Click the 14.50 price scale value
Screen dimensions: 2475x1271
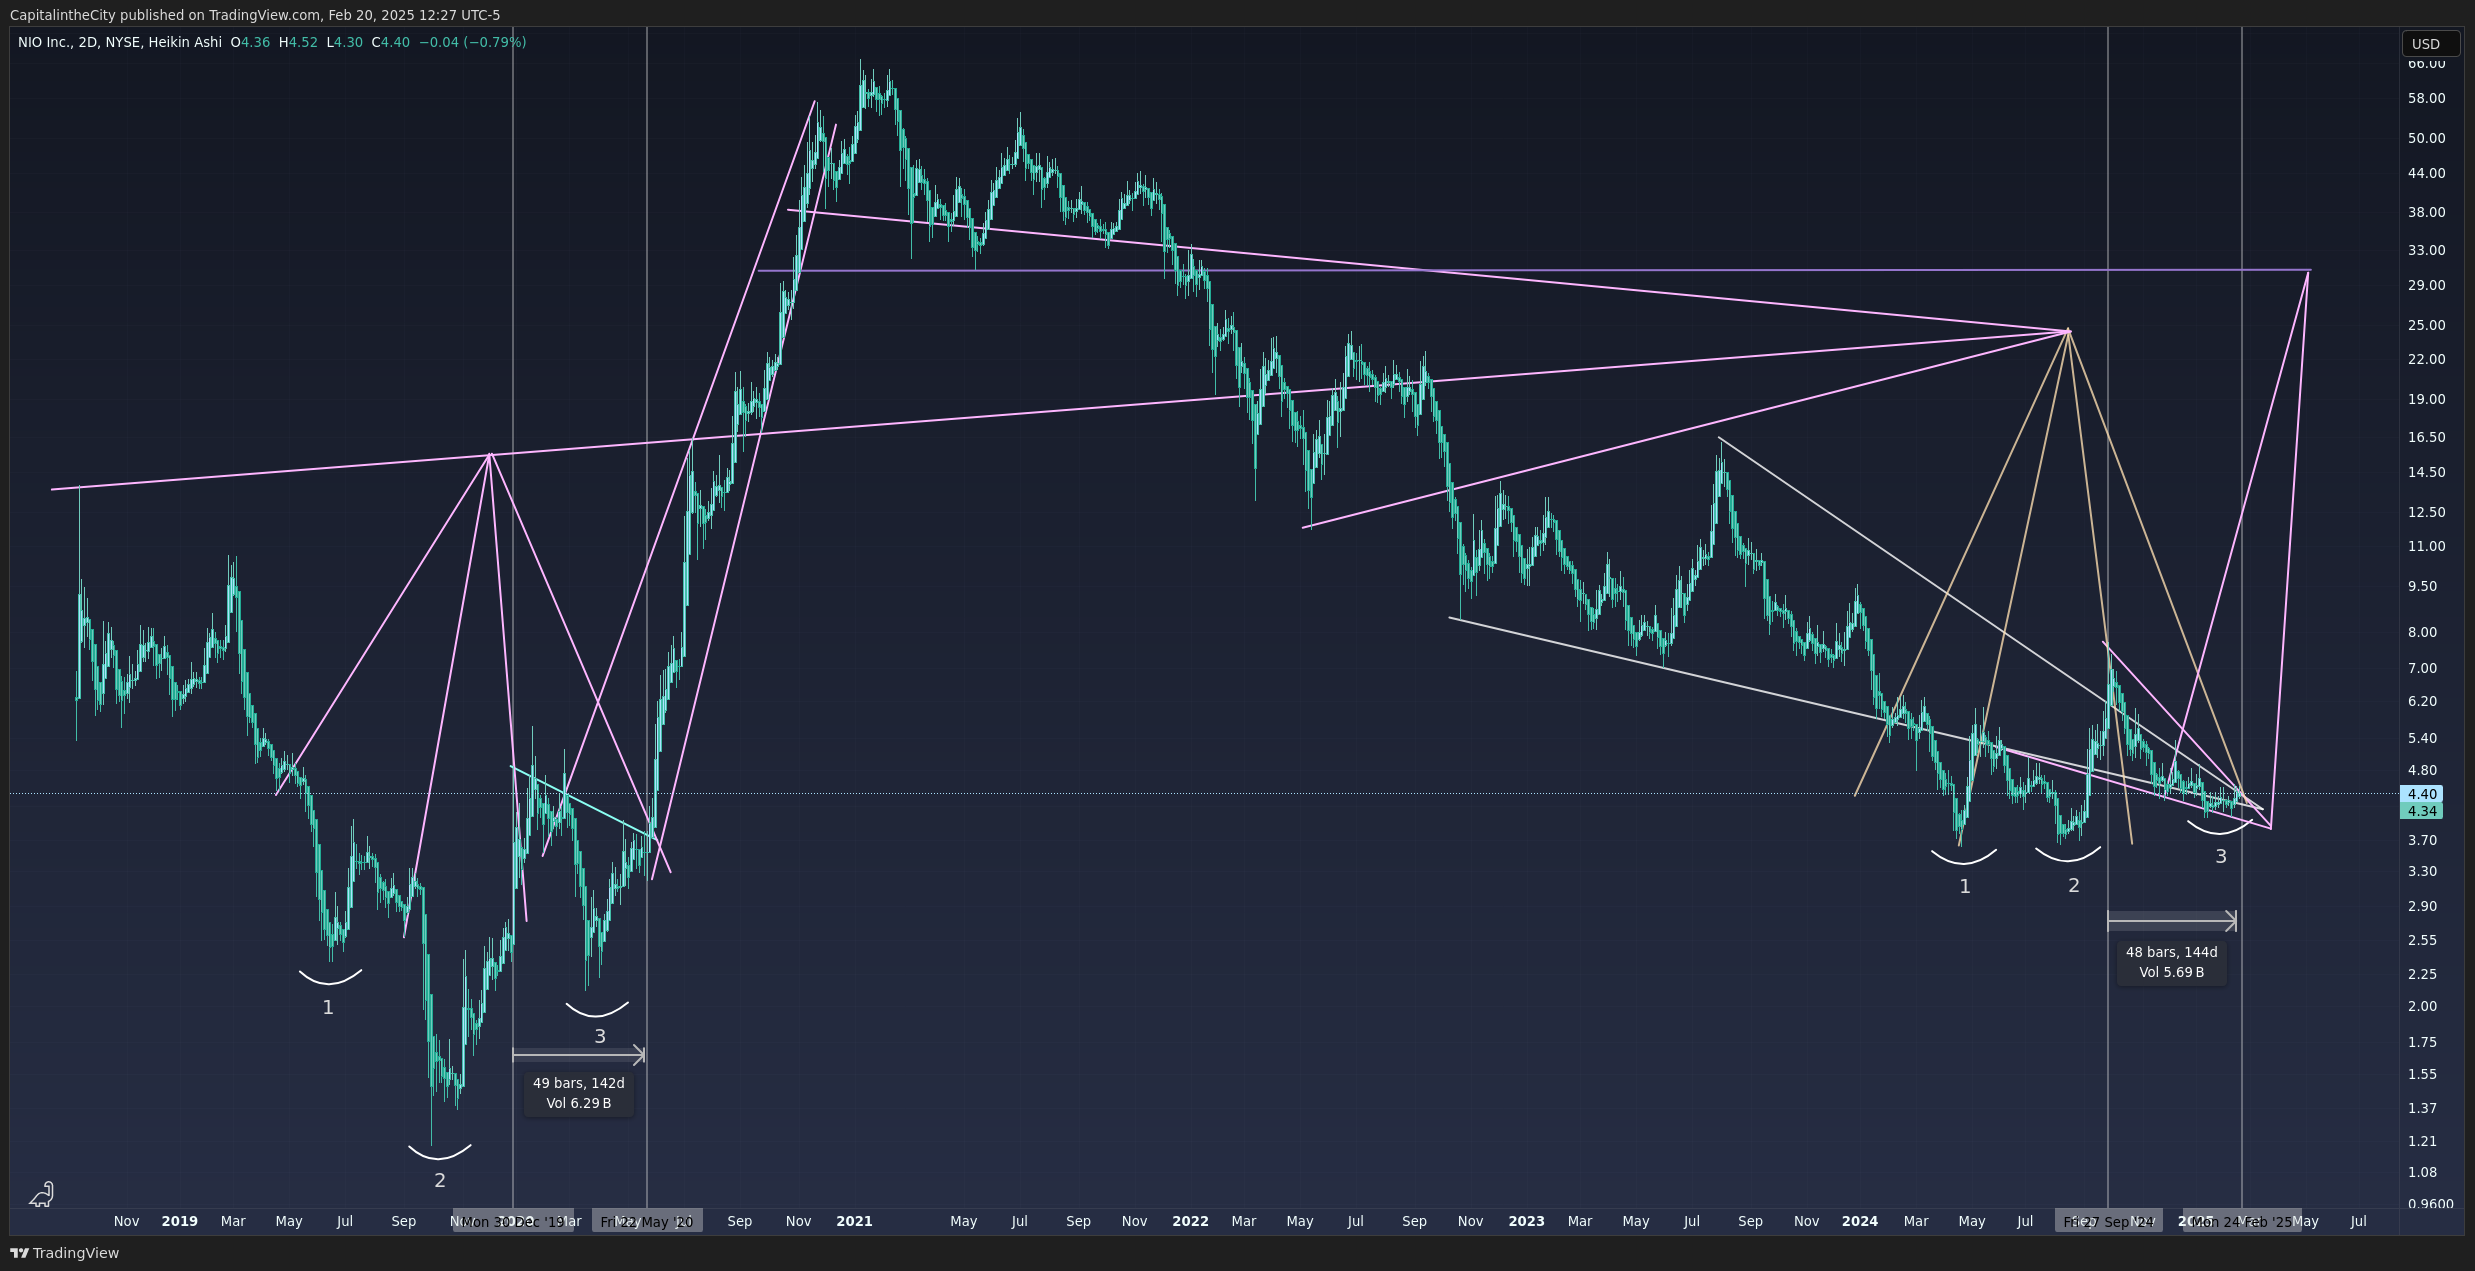[x=2426, y=472]
